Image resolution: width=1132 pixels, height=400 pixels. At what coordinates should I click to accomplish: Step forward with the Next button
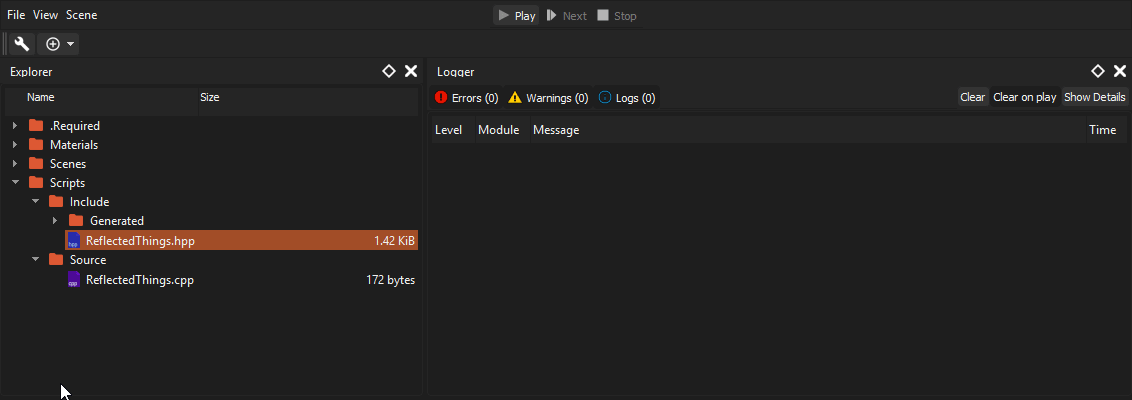coord(567,15)
